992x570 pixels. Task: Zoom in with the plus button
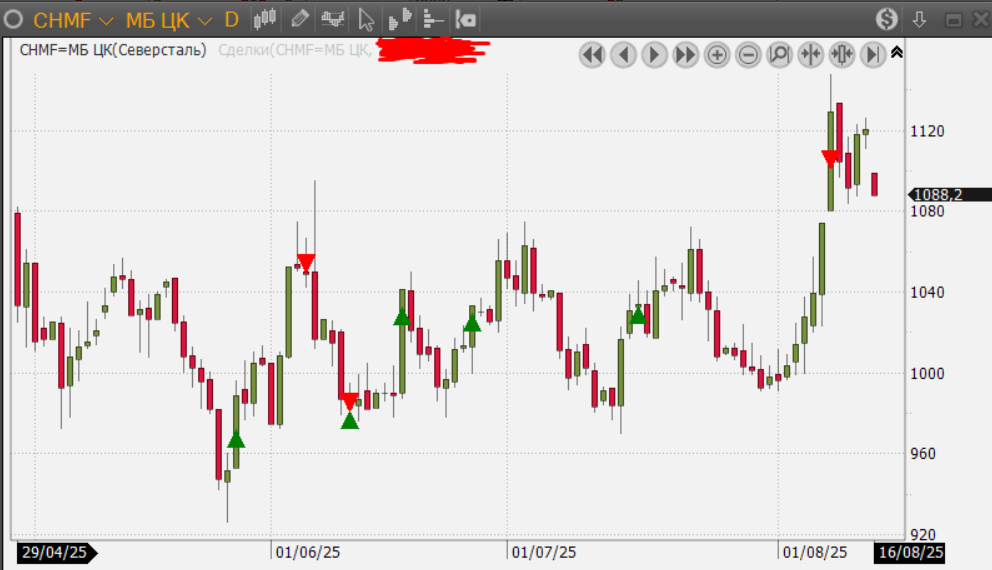[717, 55]
